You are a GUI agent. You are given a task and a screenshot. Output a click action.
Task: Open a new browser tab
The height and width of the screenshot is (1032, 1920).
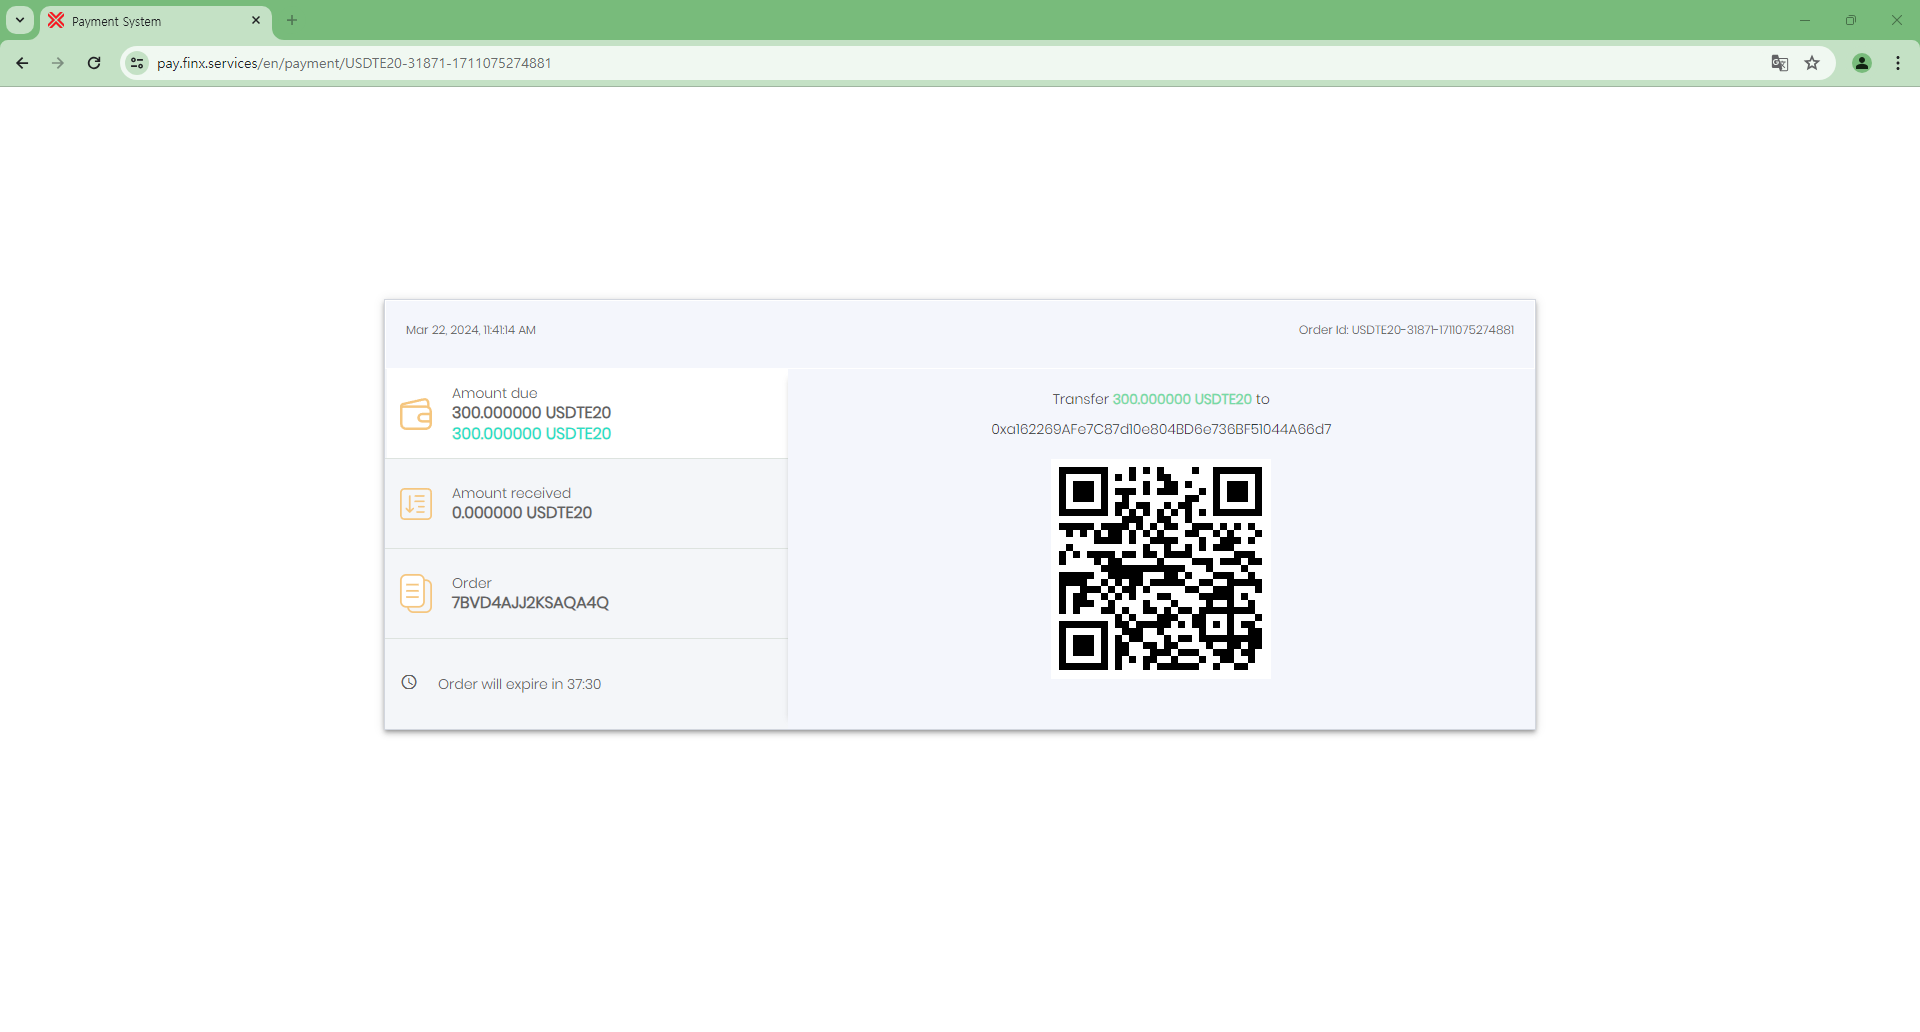[x=292, y=20]
